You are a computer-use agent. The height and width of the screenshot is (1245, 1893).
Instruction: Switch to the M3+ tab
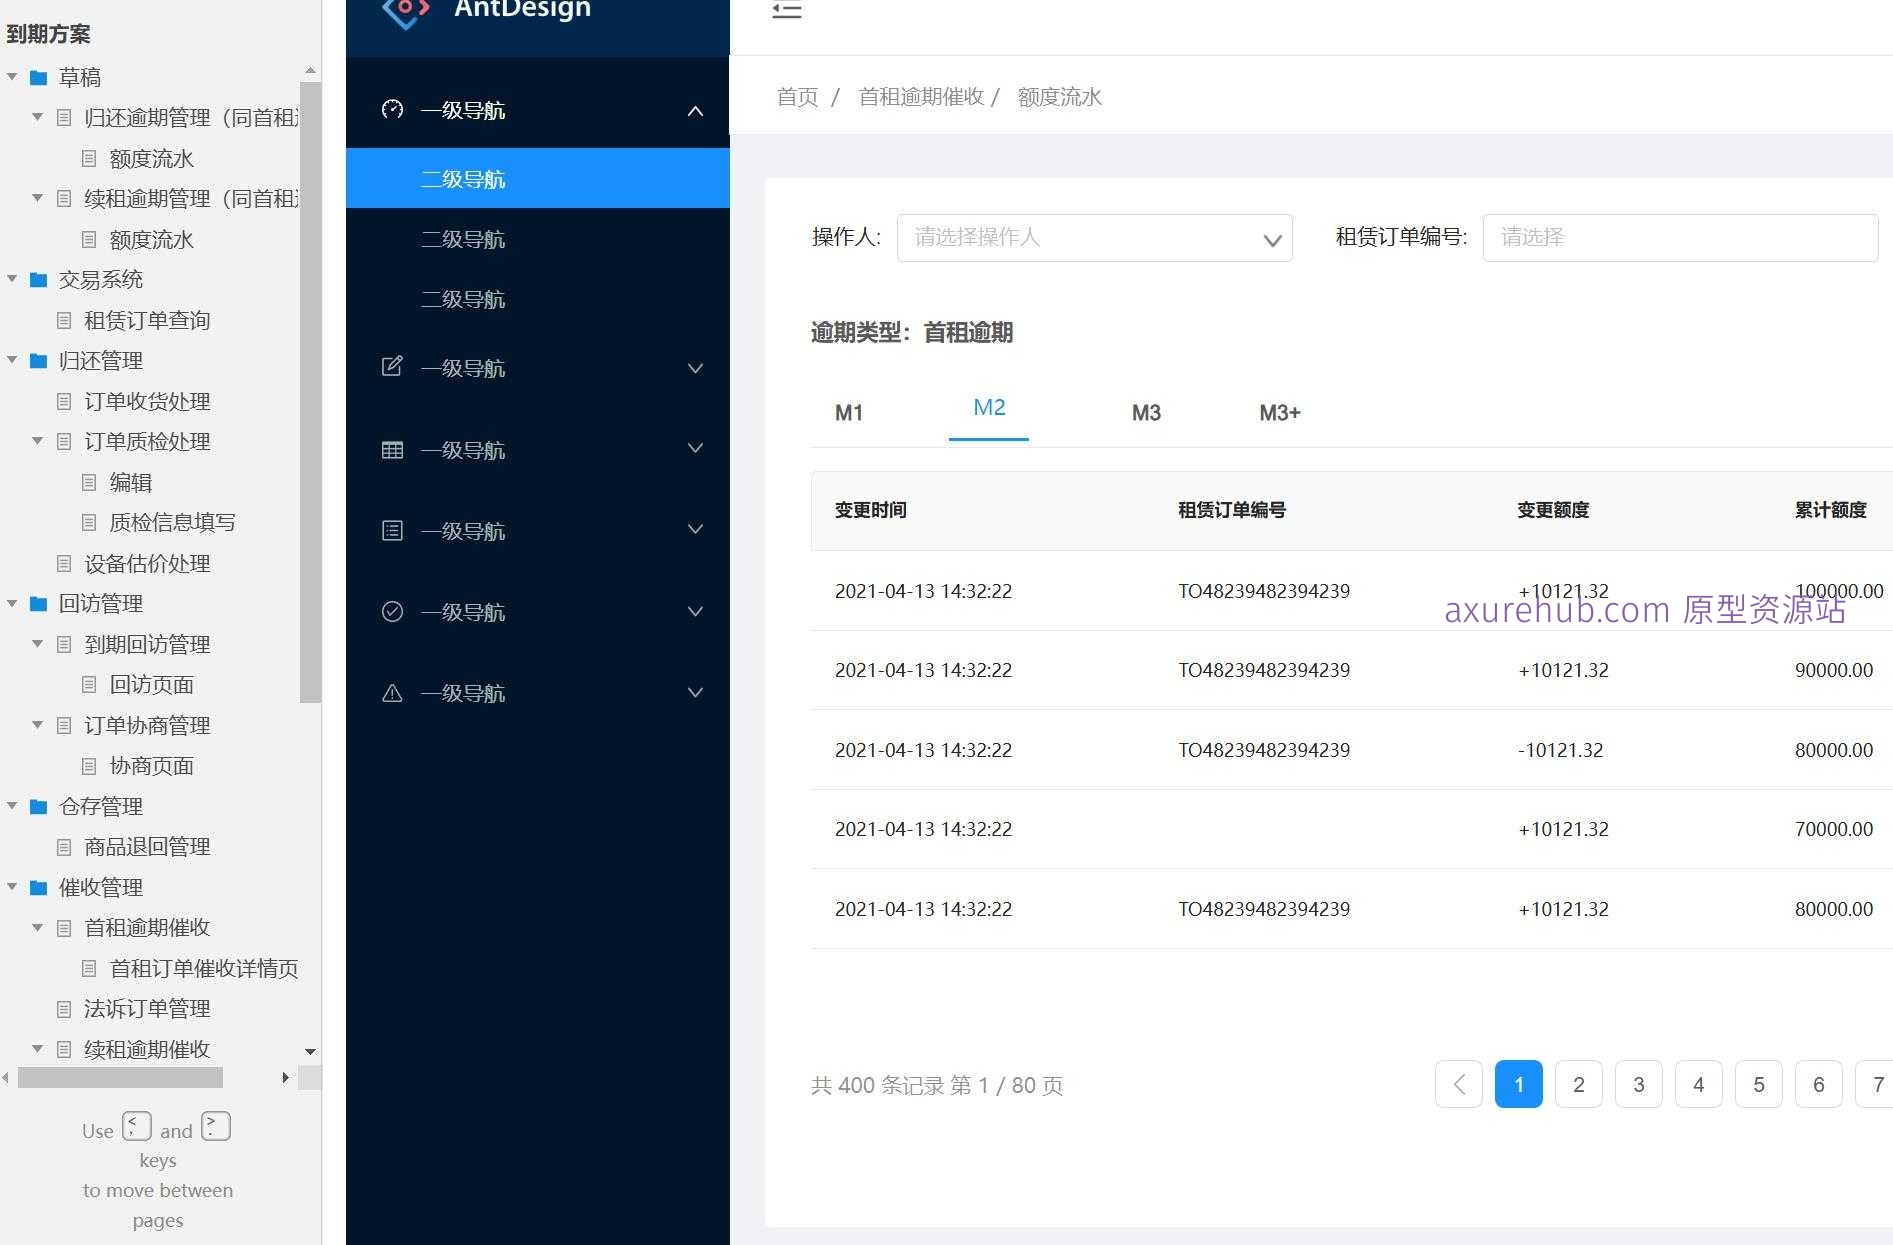coord(1280,412)
